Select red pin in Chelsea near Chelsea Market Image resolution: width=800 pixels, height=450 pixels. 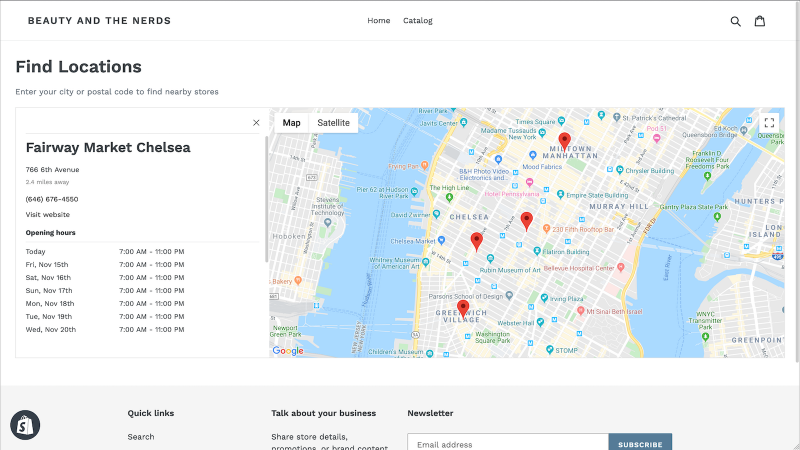(477, 241)
